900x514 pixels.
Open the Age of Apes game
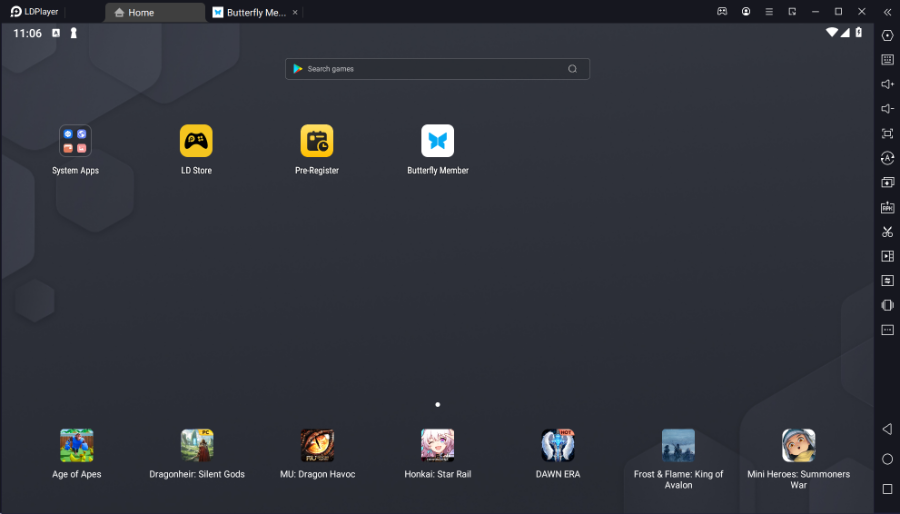tap(76, 445)
